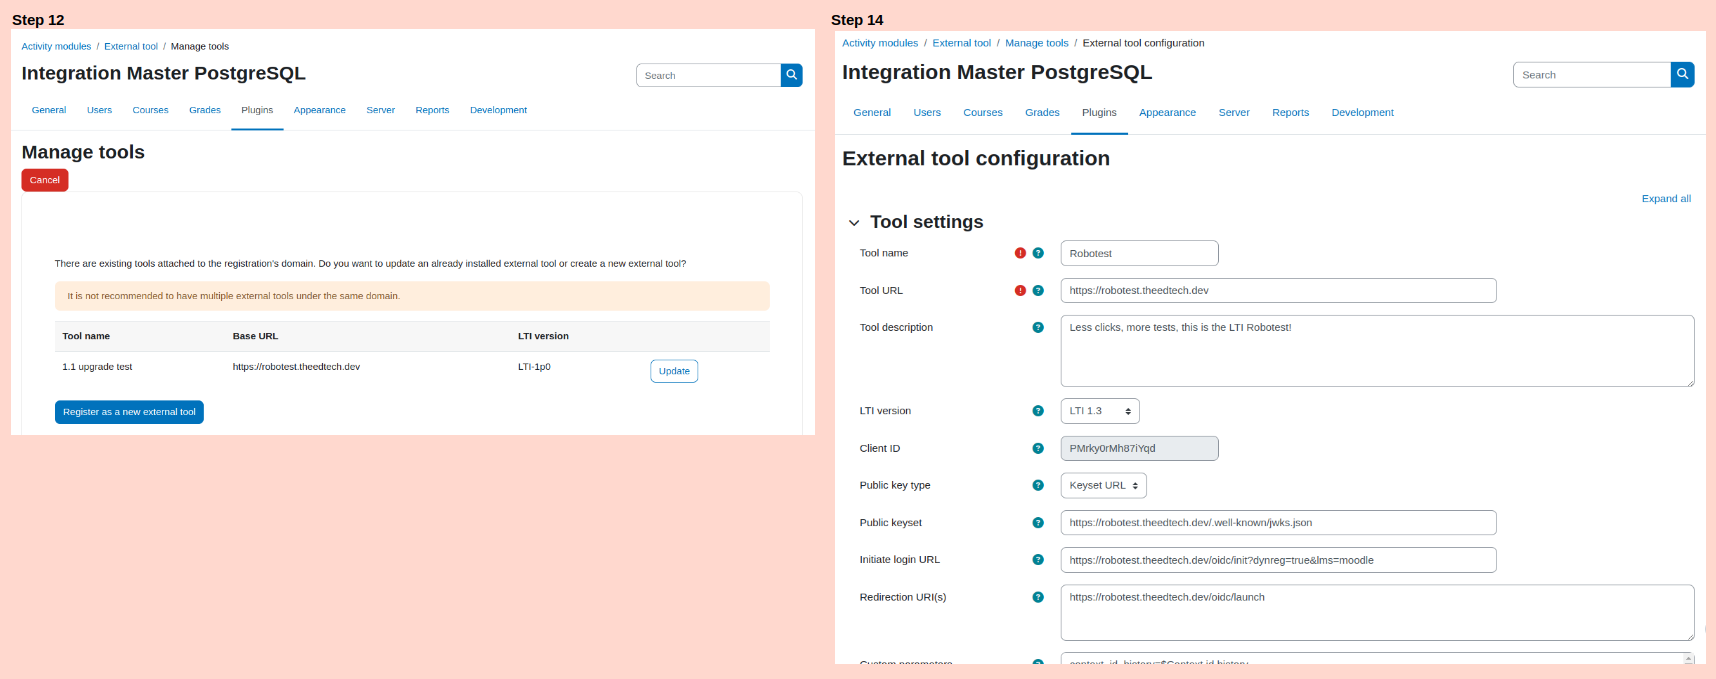Open help icon for Tool URL
Screen dimensions: 1716x679
click(1038, 290)
